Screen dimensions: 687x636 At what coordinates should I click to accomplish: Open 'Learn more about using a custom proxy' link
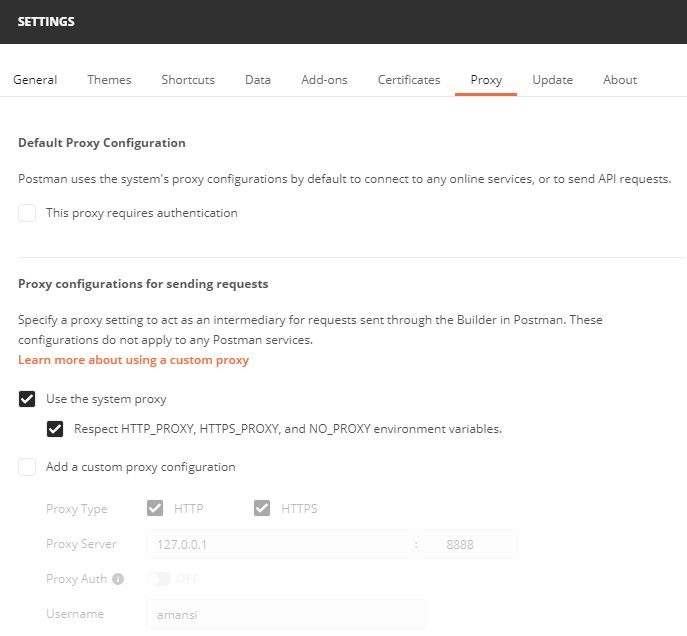[133, 360]
